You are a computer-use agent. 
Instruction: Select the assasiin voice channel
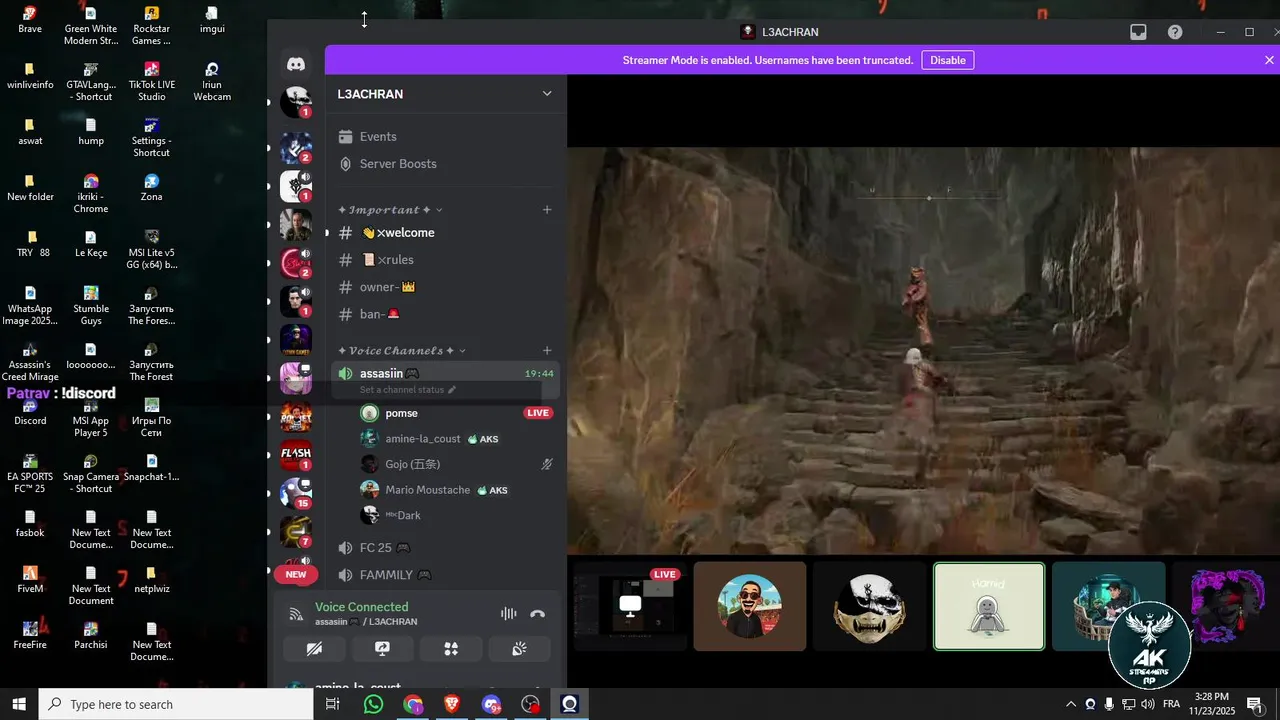click(x=444, y=374)
